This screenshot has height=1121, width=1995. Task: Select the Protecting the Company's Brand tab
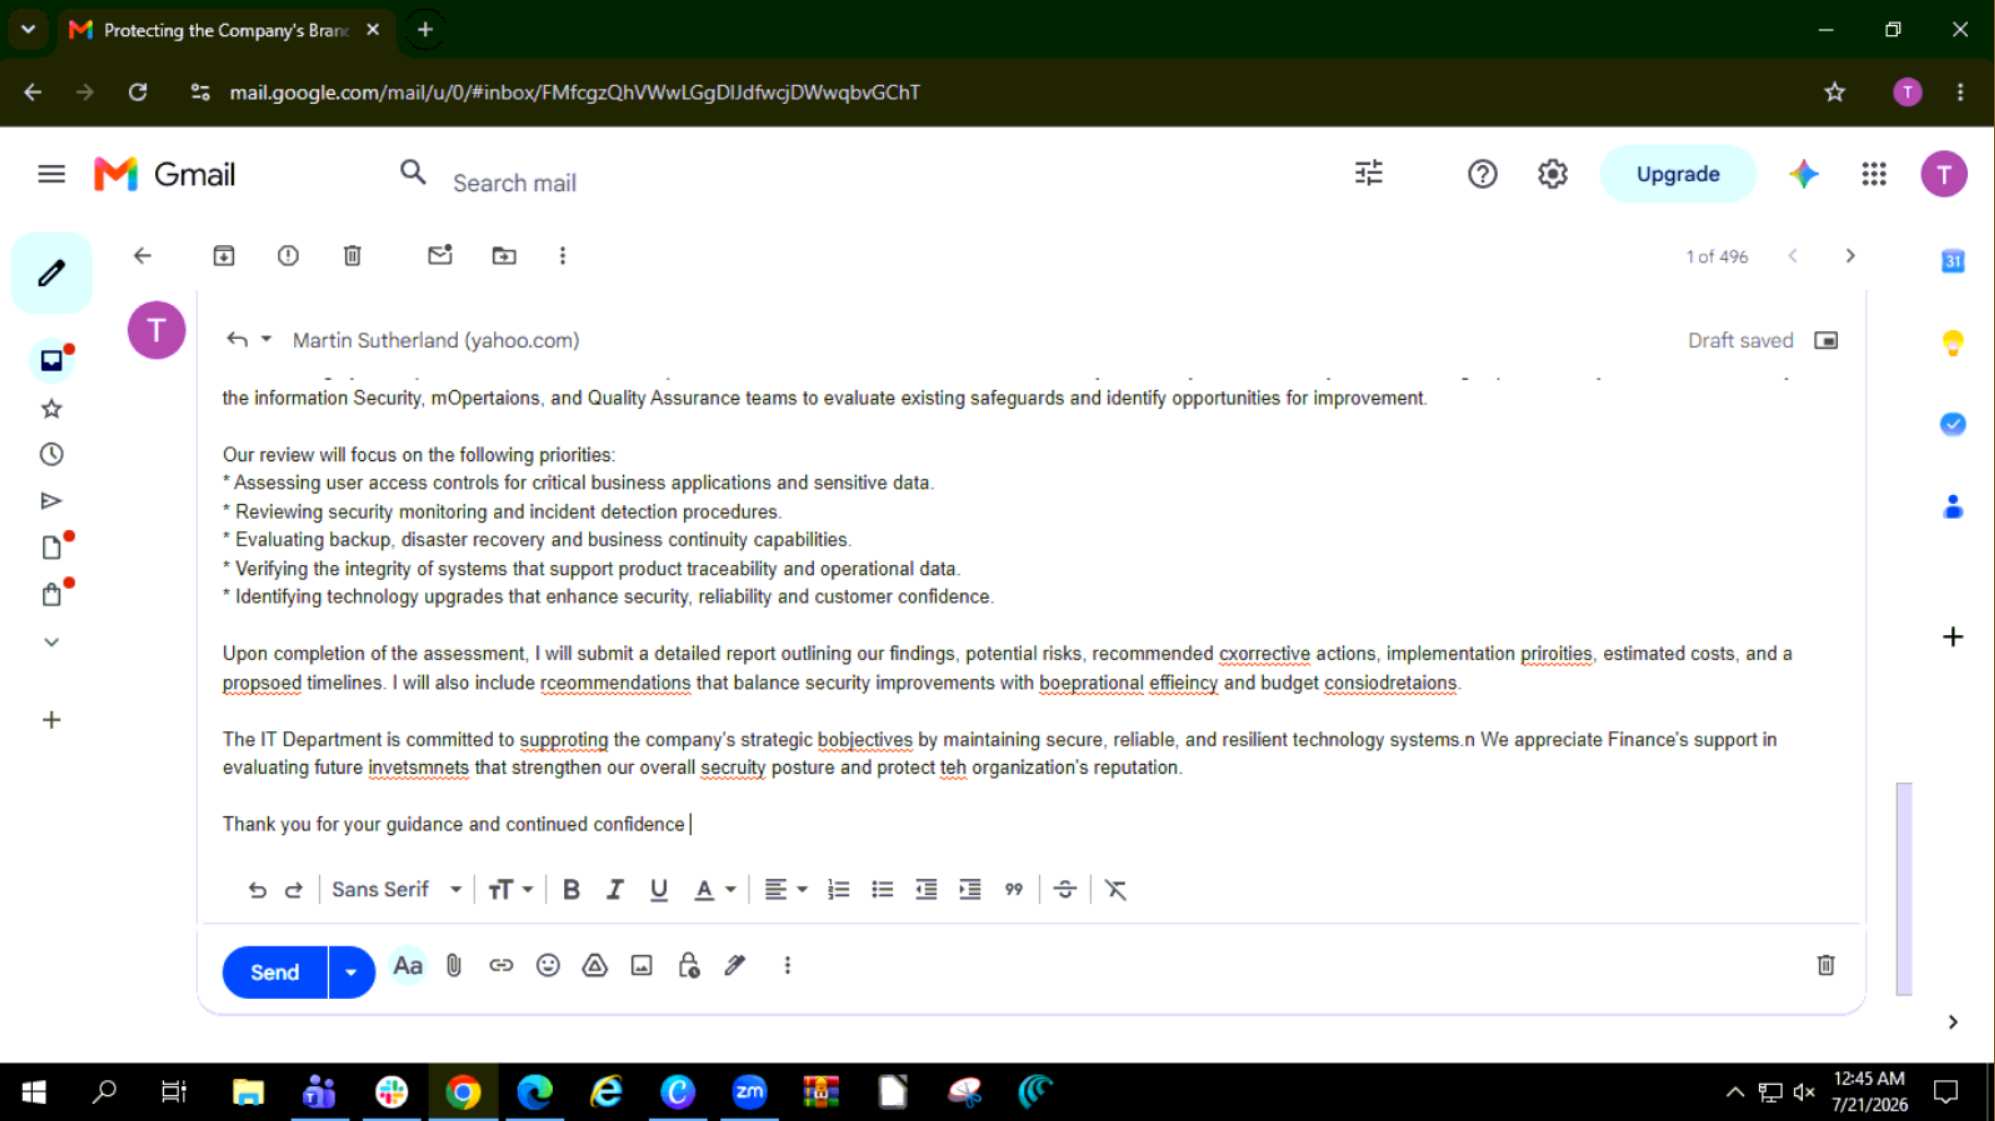click(224, 30)
